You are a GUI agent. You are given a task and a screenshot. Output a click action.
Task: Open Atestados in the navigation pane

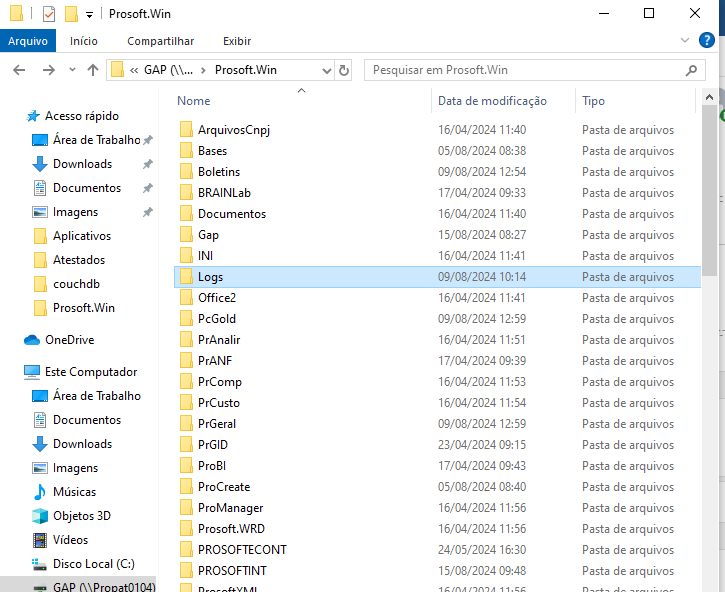79,260
